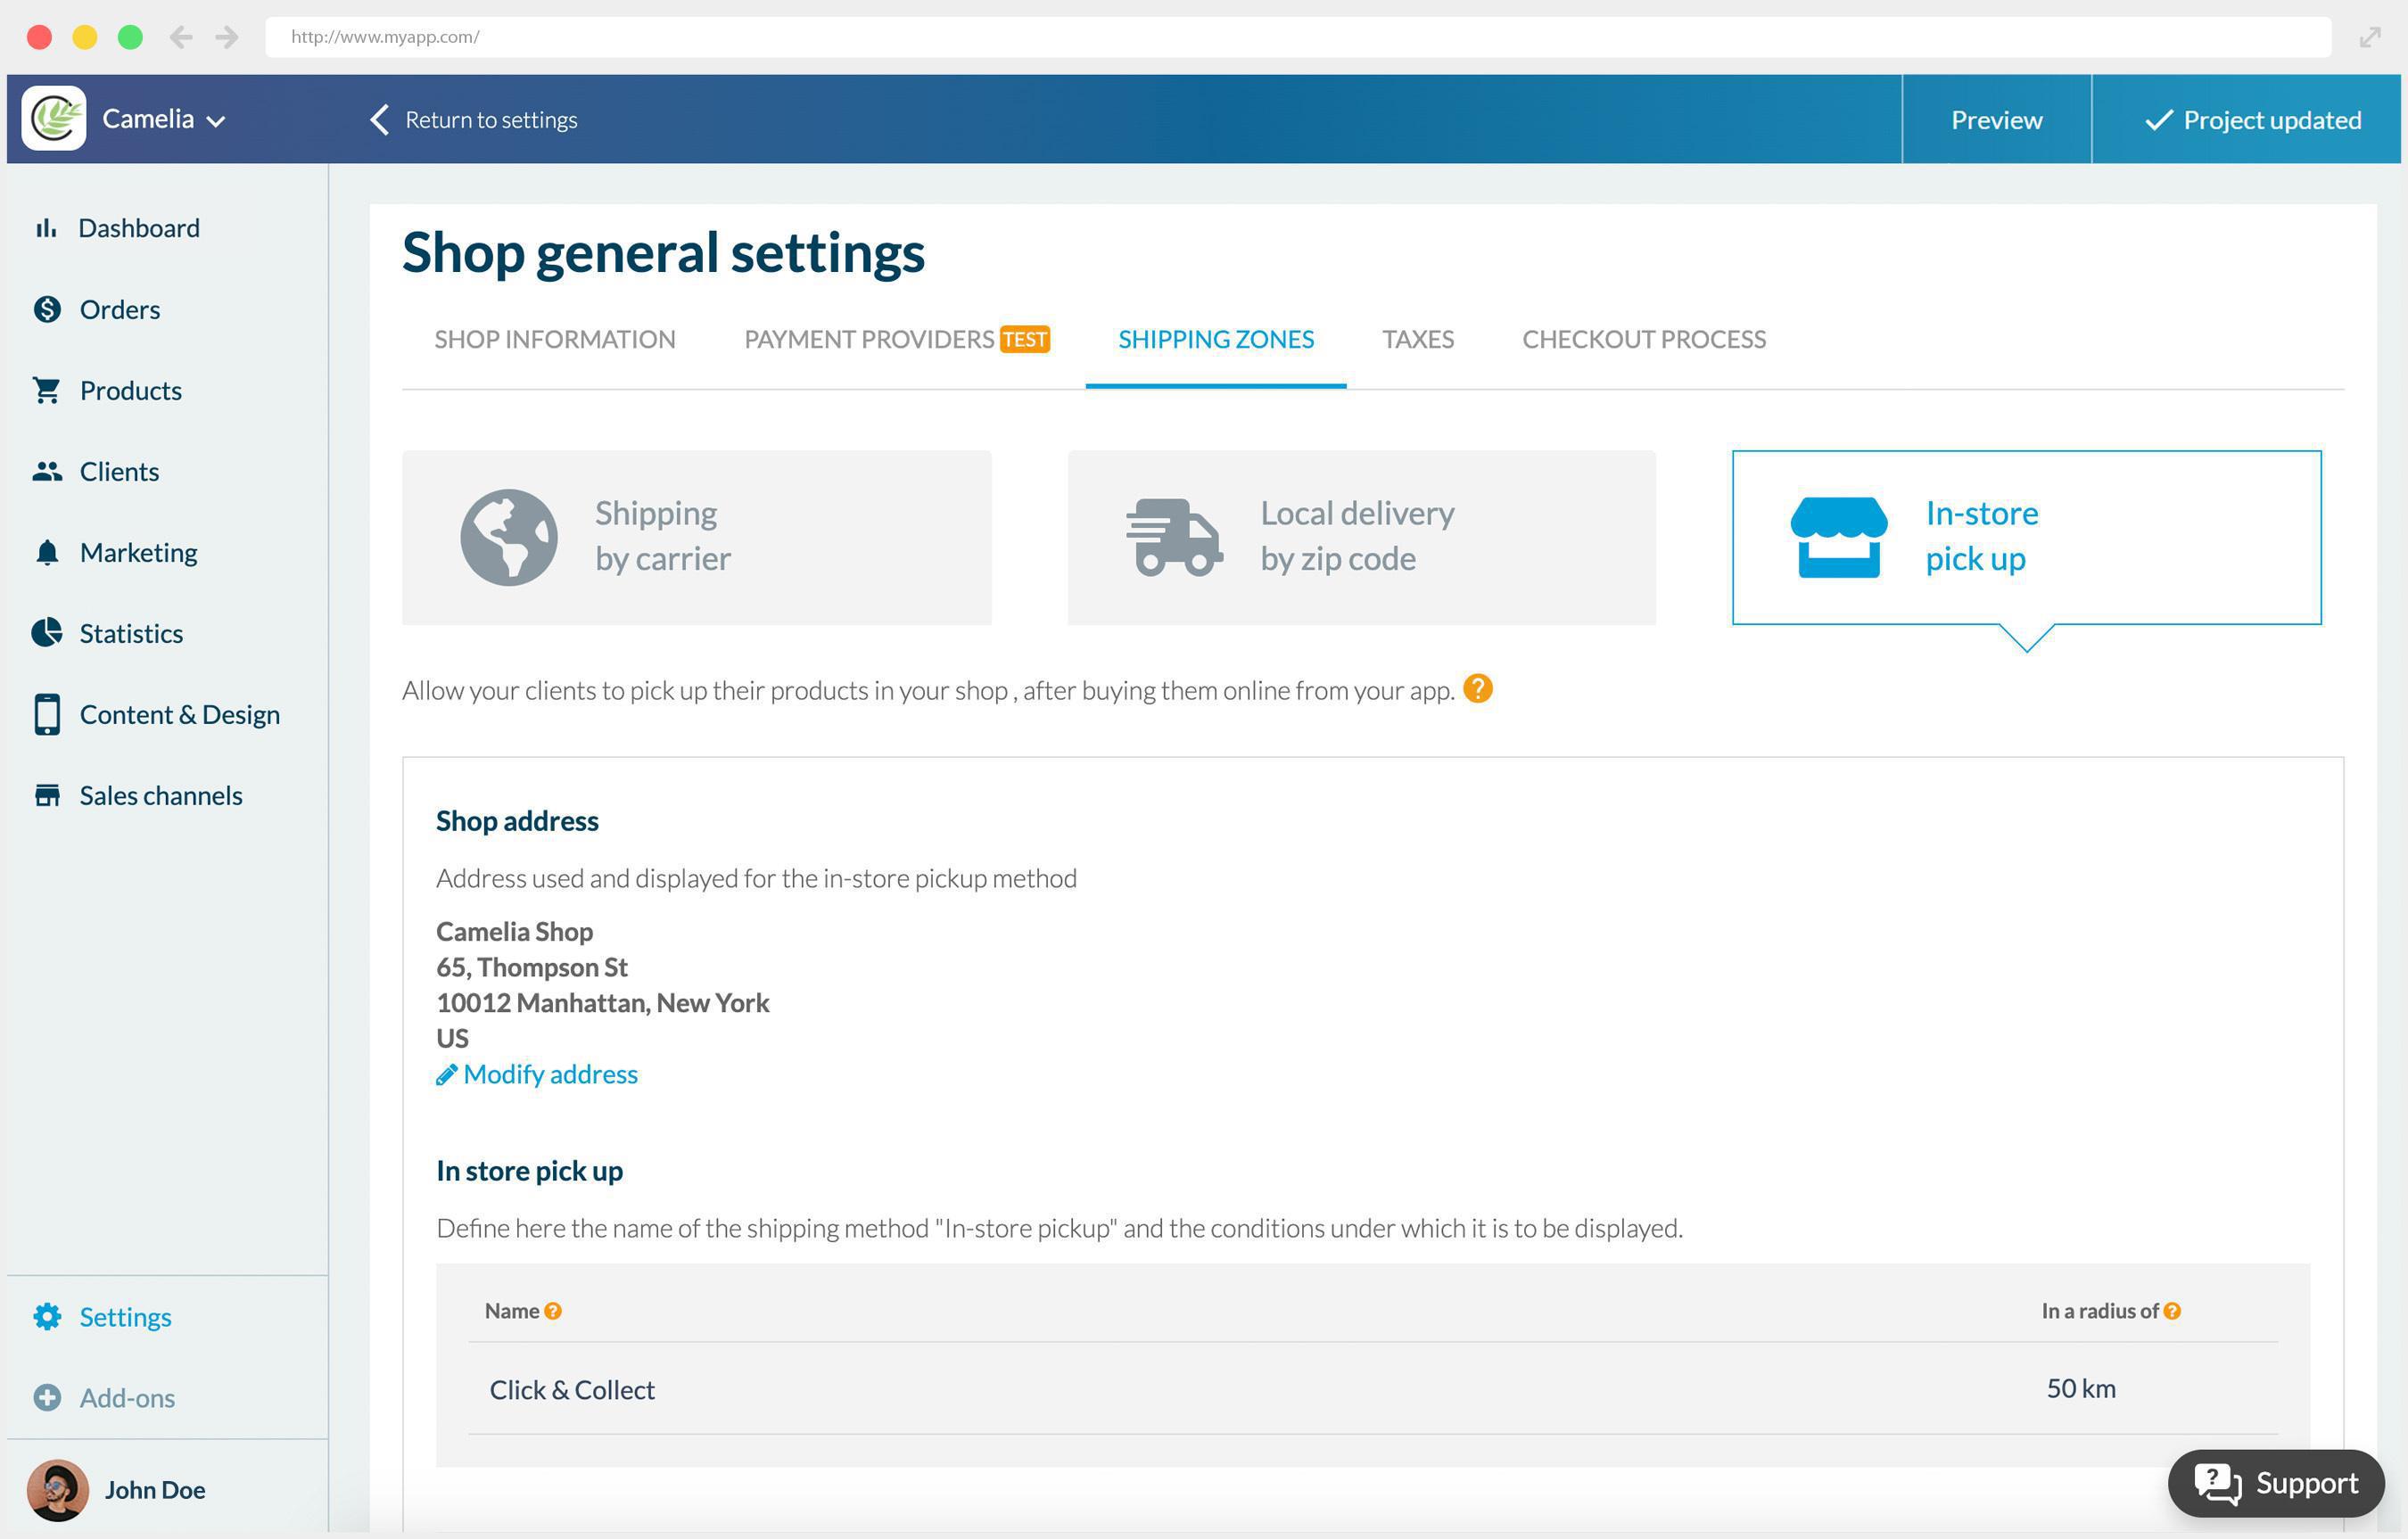Open Content & Design phone icon
The image size is (2408, 1539).
coord(48,714)
